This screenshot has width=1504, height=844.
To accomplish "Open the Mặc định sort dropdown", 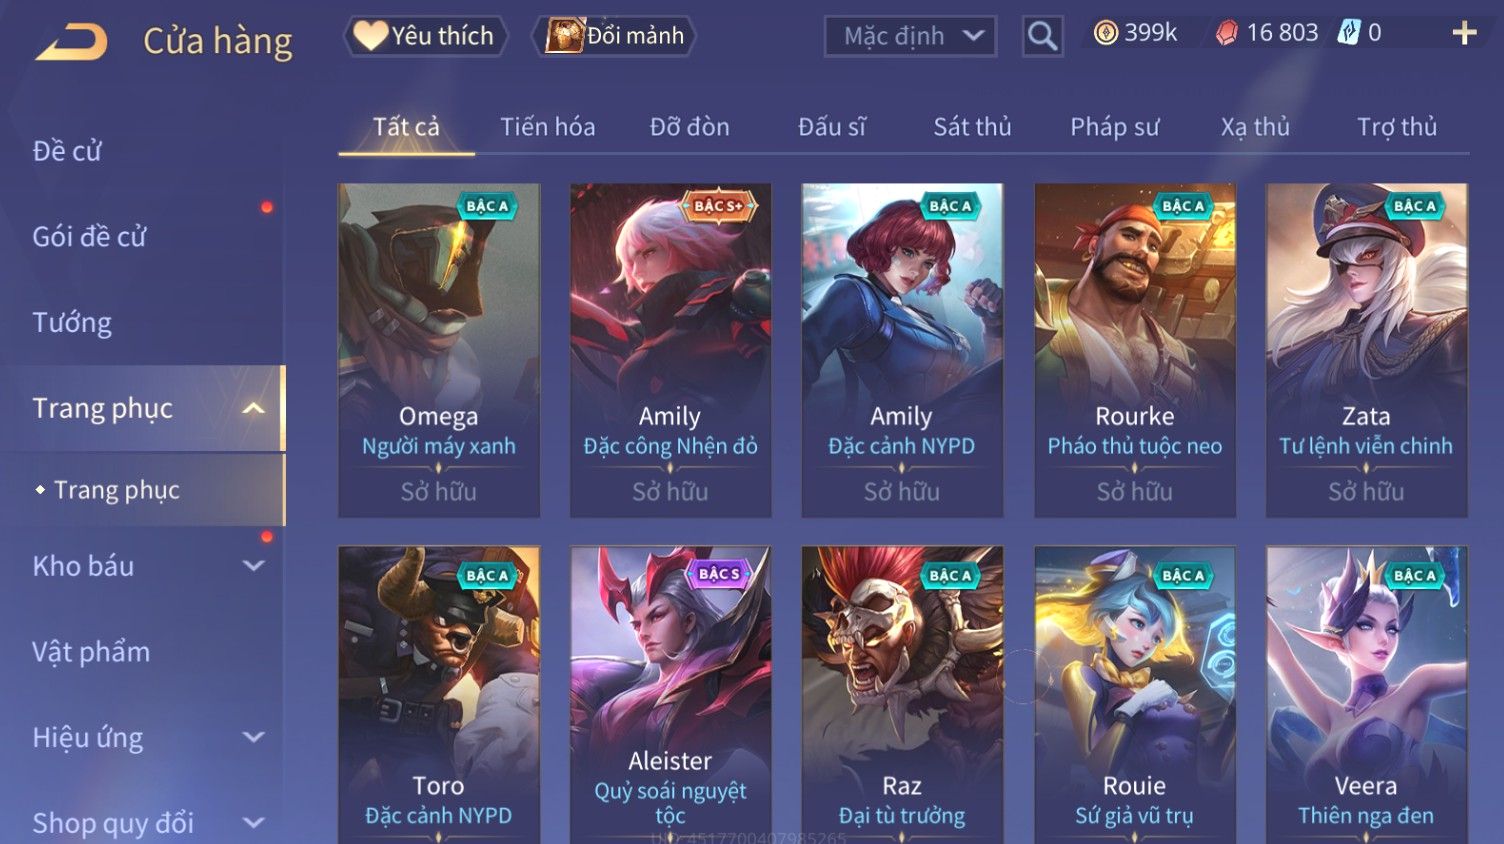I will point(910,36).
